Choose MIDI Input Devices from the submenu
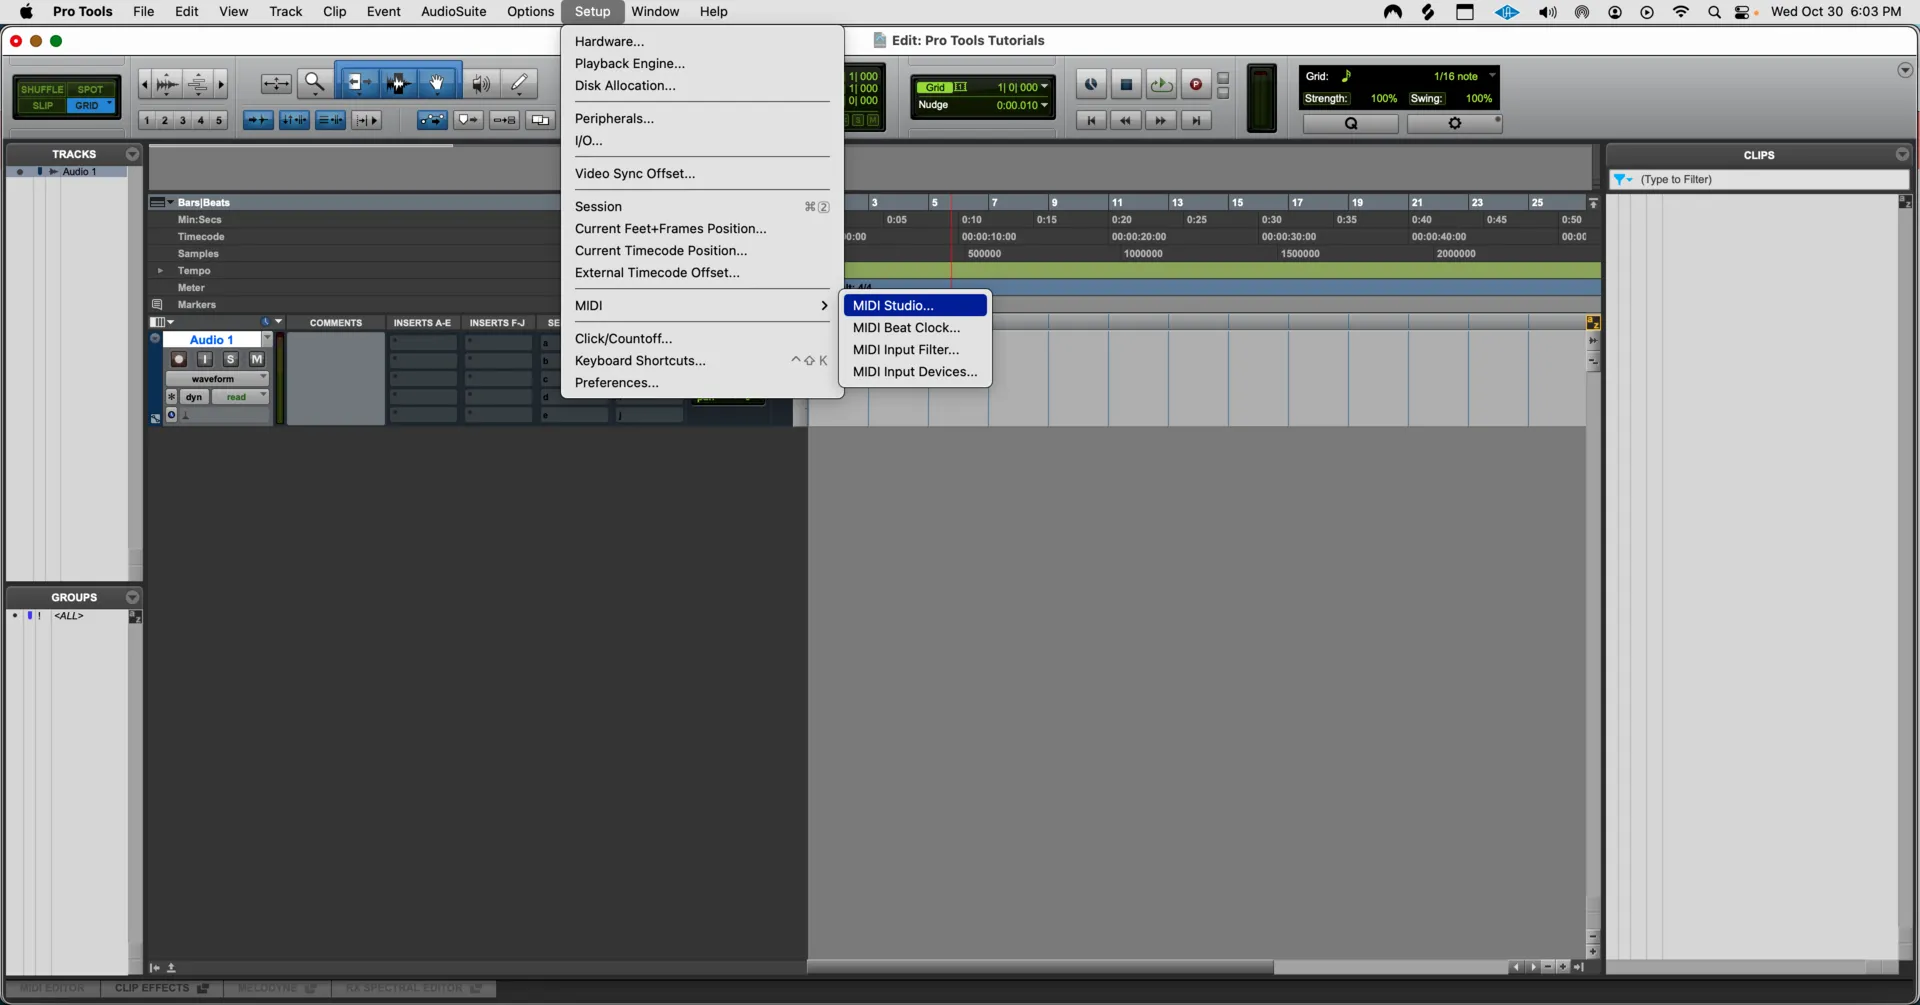This screenshot has height=1005, width=1920. coord(914,372)
